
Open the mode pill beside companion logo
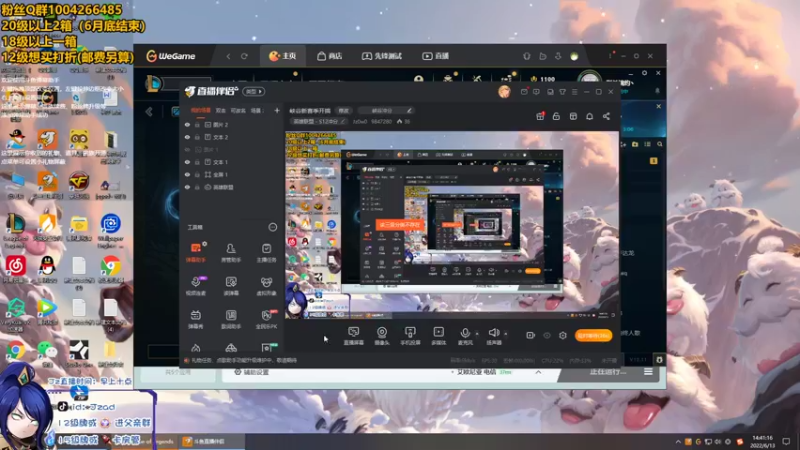[x=254, y=91]
